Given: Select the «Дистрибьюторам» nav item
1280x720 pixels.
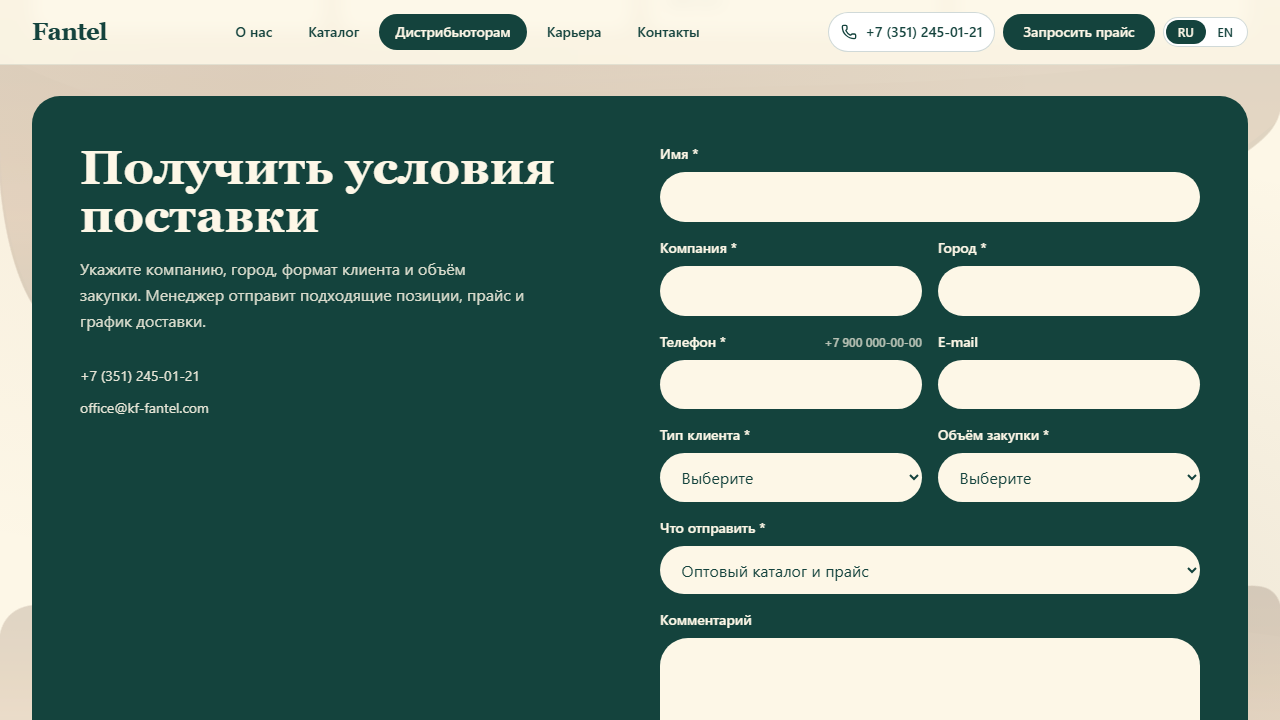Looking at the screenshot, I should [x=453, y=32].
